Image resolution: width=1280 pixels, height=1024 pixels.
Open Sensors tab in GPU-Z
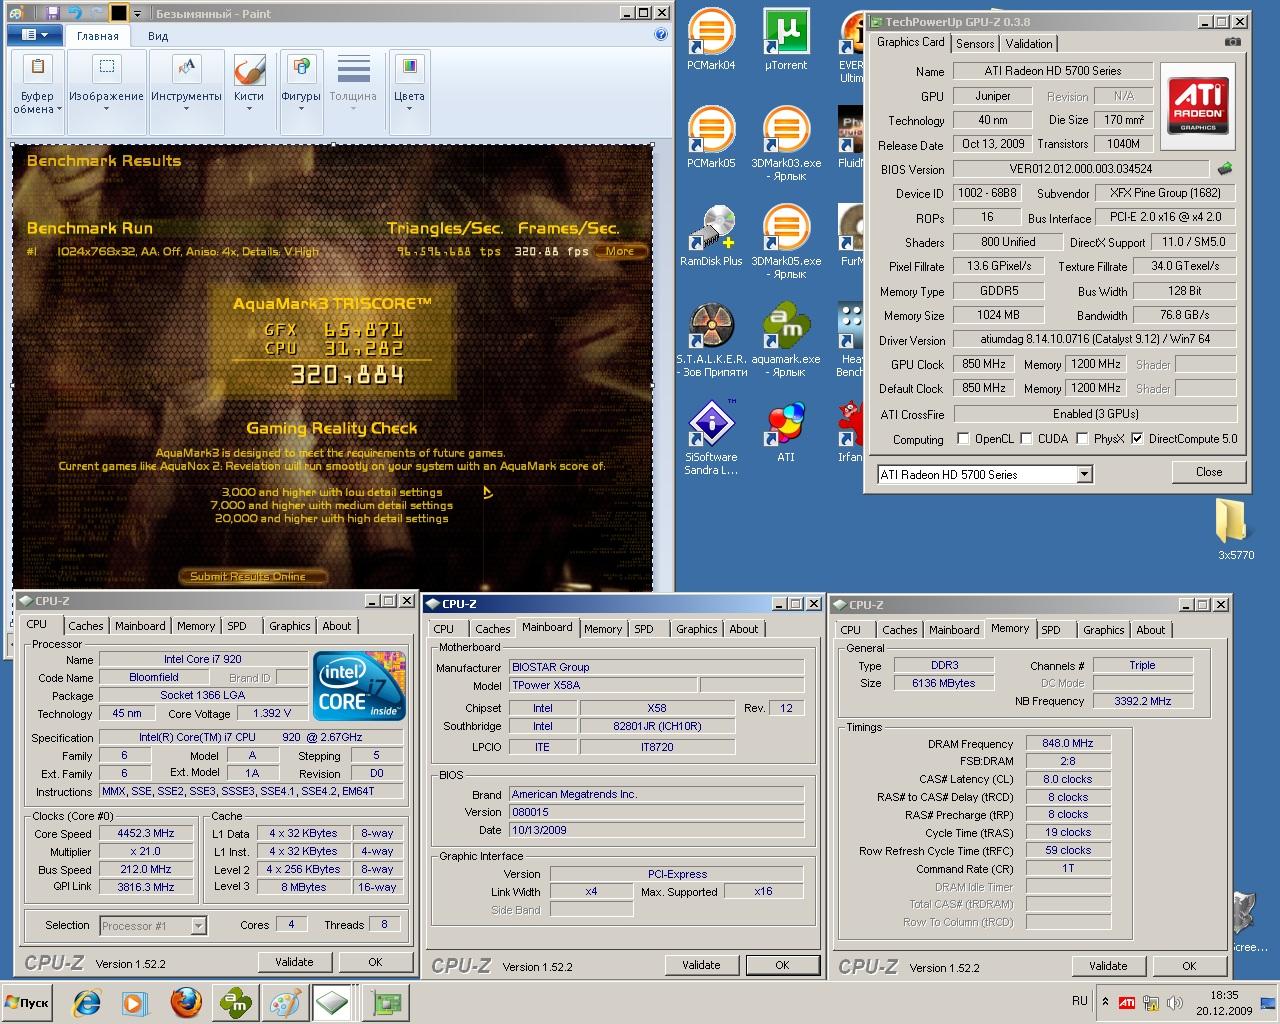point(975,43)
